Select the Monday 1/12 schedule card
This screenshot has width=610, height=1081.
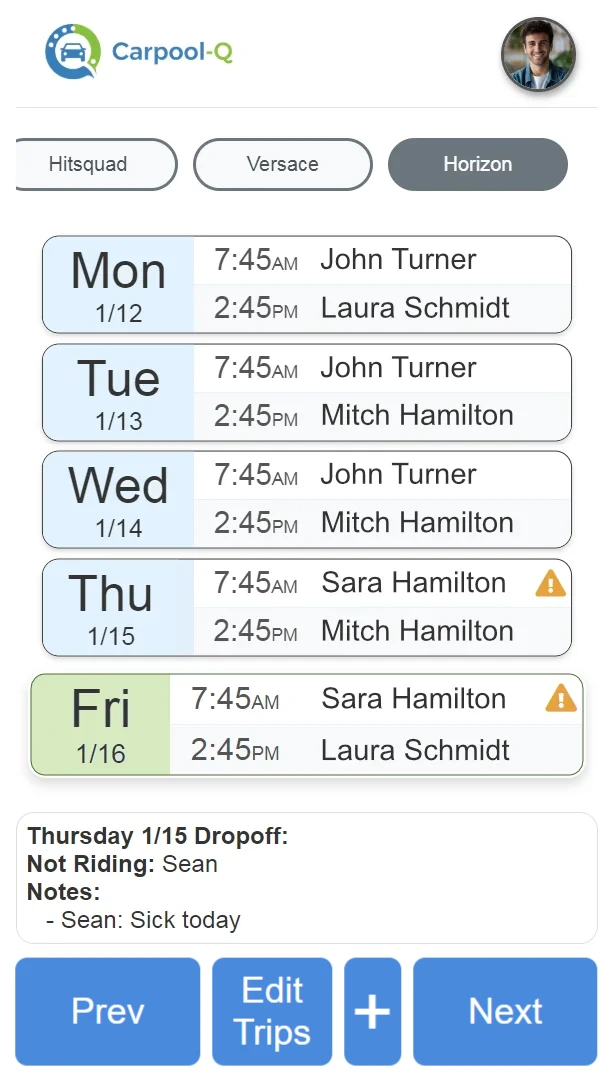point(118,284)
